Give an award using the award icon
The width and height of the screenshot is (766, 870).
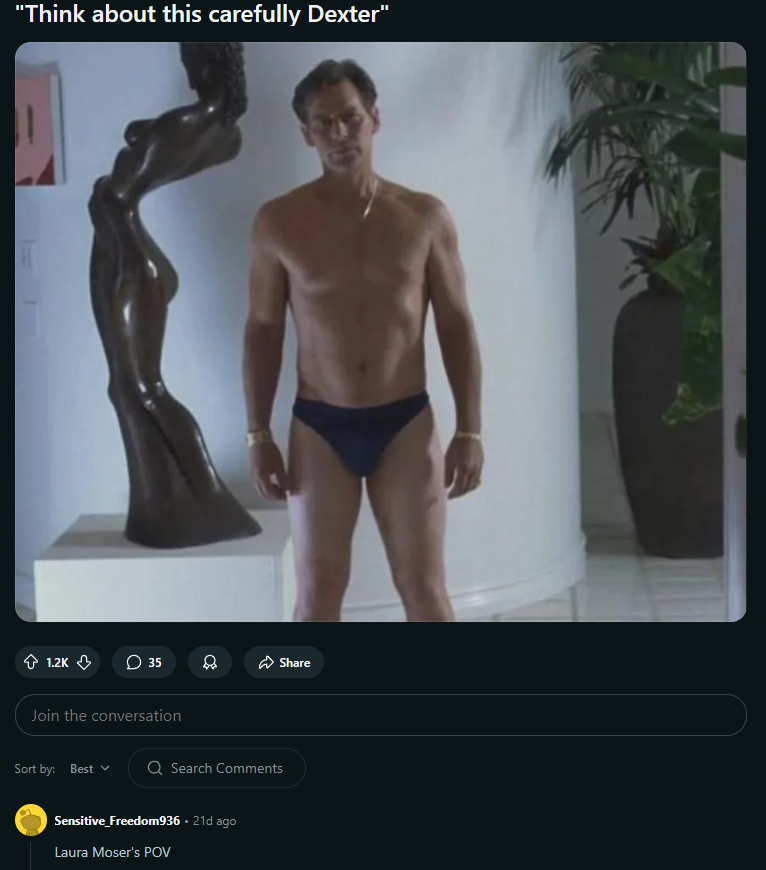coord(210,662)
